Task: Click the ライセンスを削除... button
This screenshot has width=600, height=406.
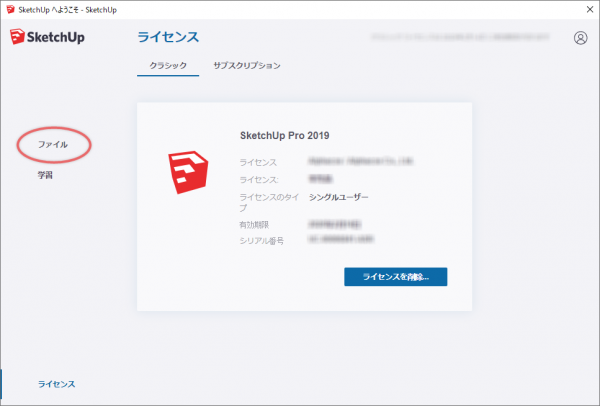Action: pos(396,277)
